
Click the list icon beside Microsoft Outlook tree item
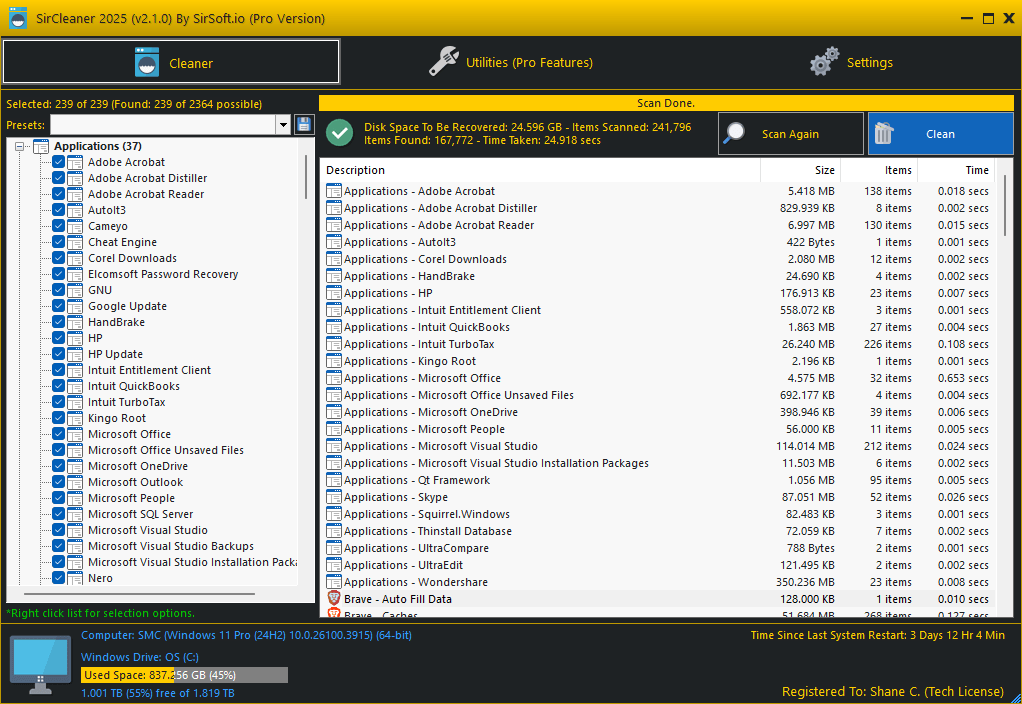75,482
